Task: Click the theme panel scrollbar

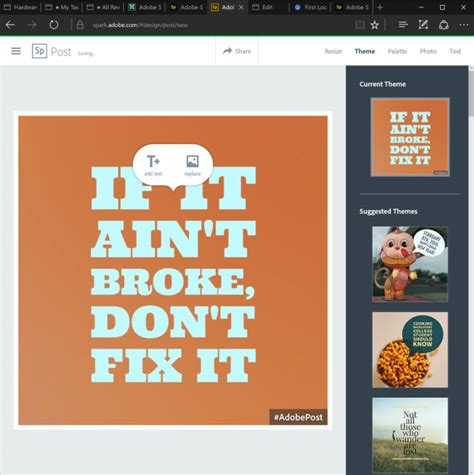Action: click(x=471, y=93)
